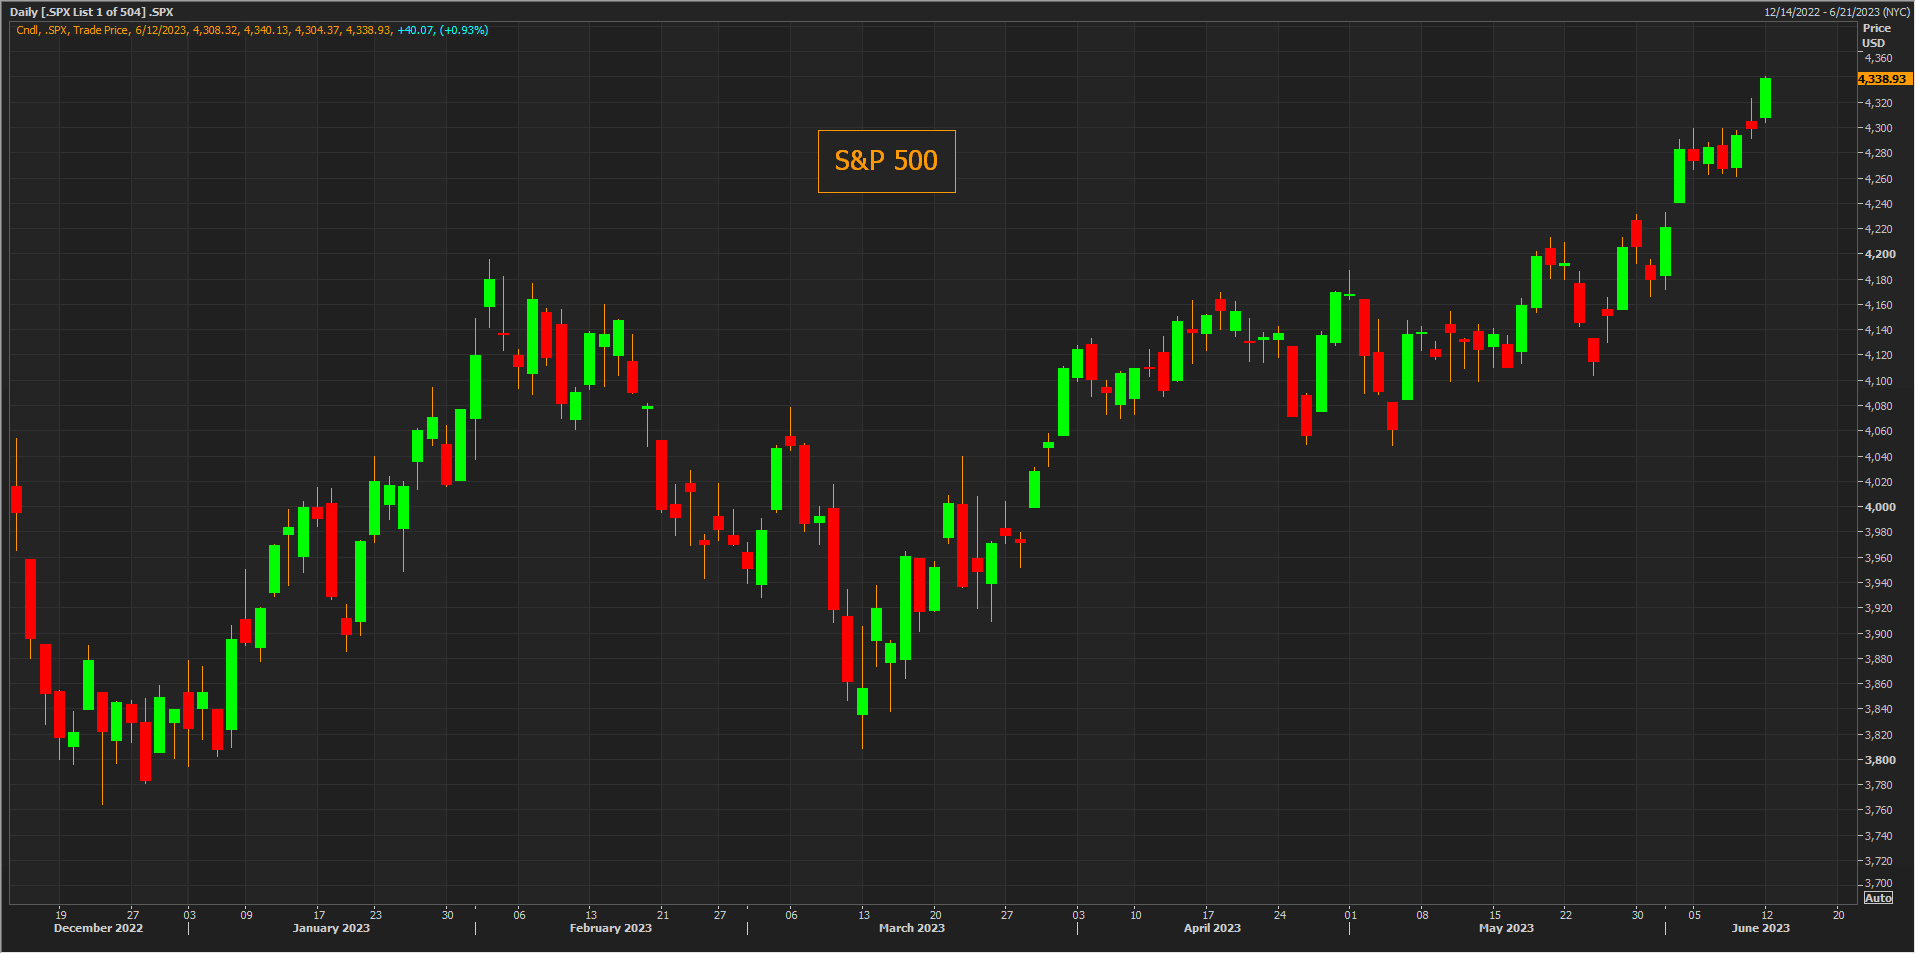Click the 4,000 level on price axis

(1879, 507)
